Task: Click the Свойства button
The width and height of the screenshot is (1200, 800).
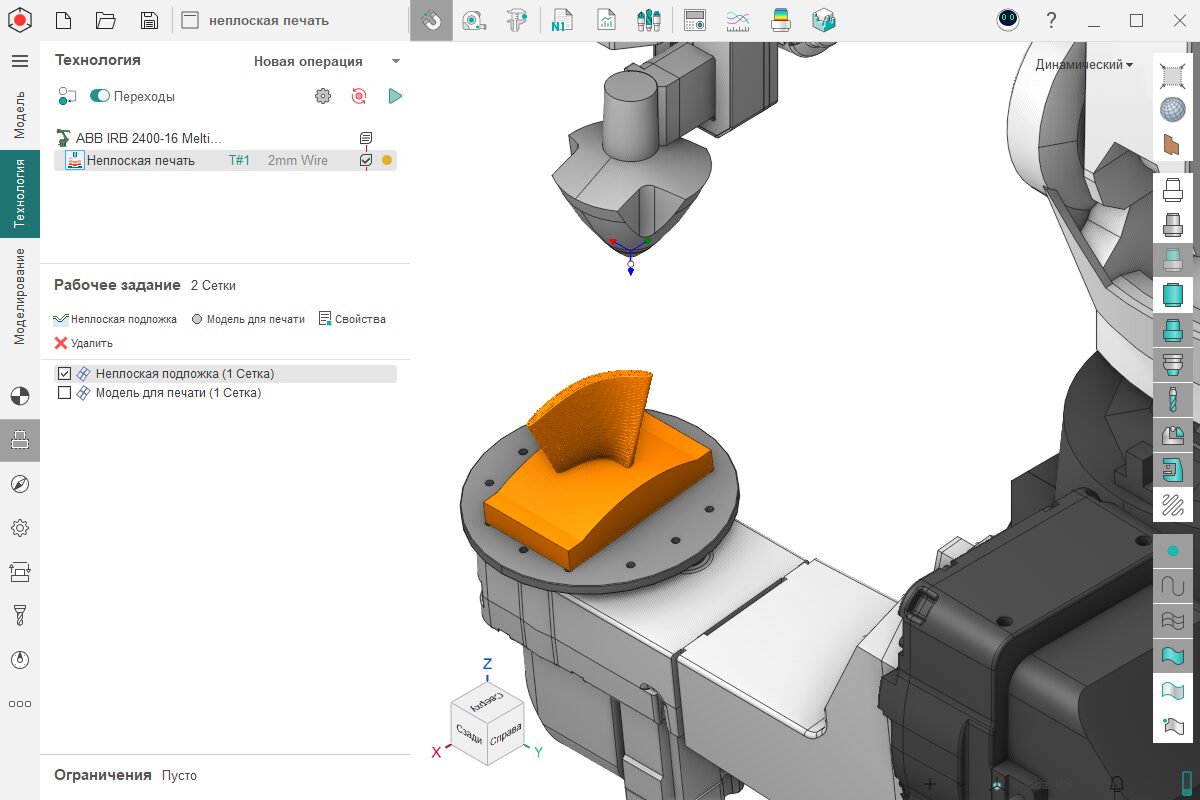Action: (352, 319)
